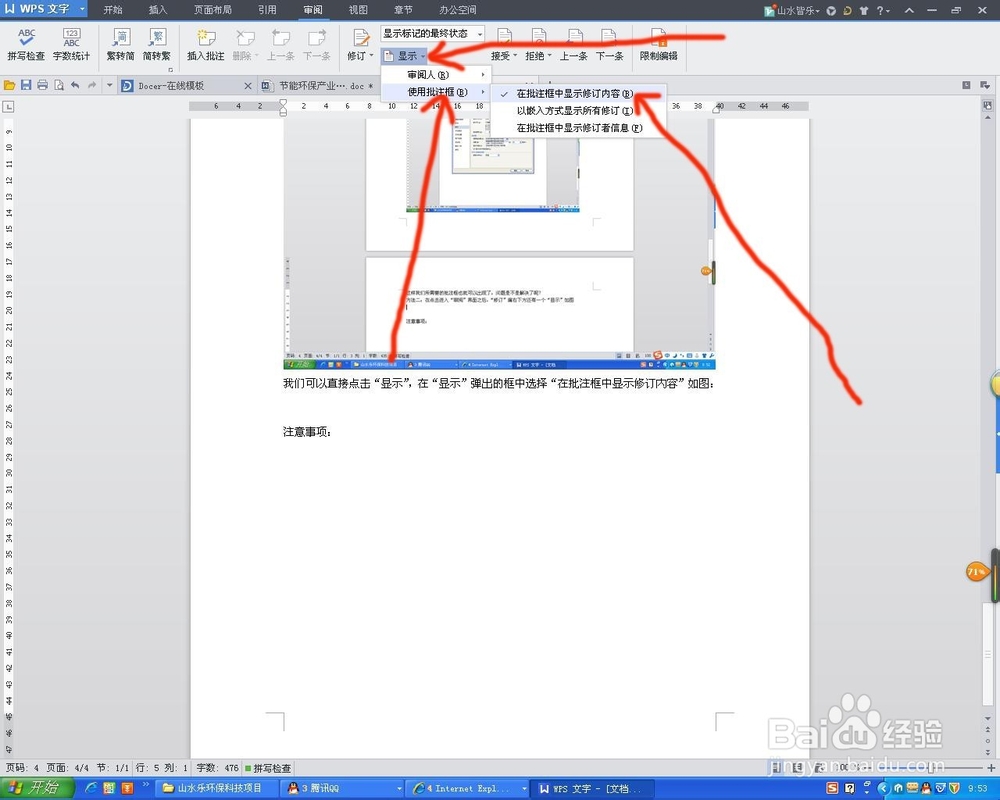Click the 拼写检查 spell check ribbon icon
Viewport: 1000px width, 800px height.
(26, 44)
